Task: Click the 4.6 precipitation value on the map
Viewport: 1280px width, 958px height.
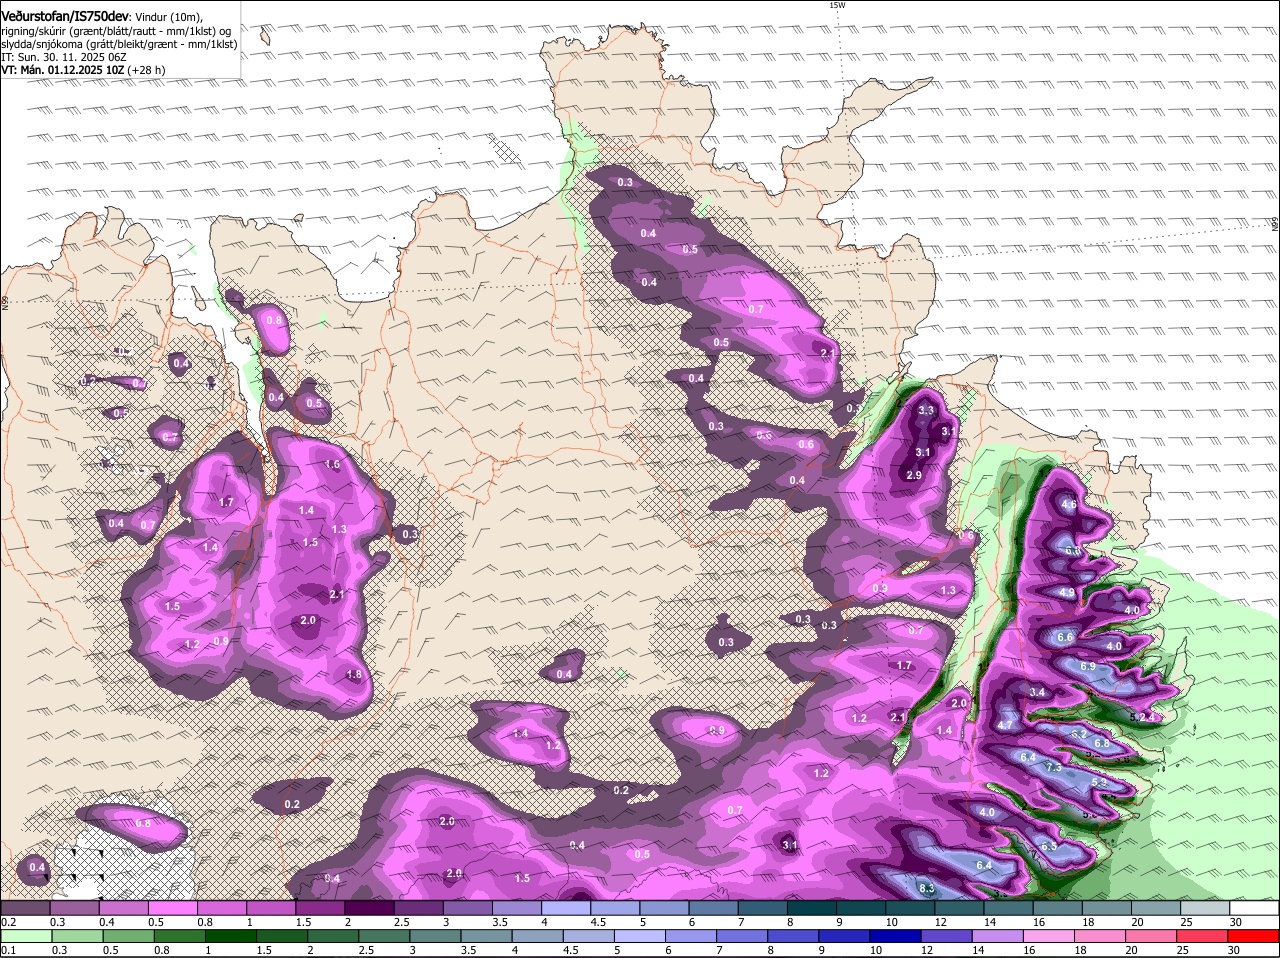Action: coord(1069,505)
